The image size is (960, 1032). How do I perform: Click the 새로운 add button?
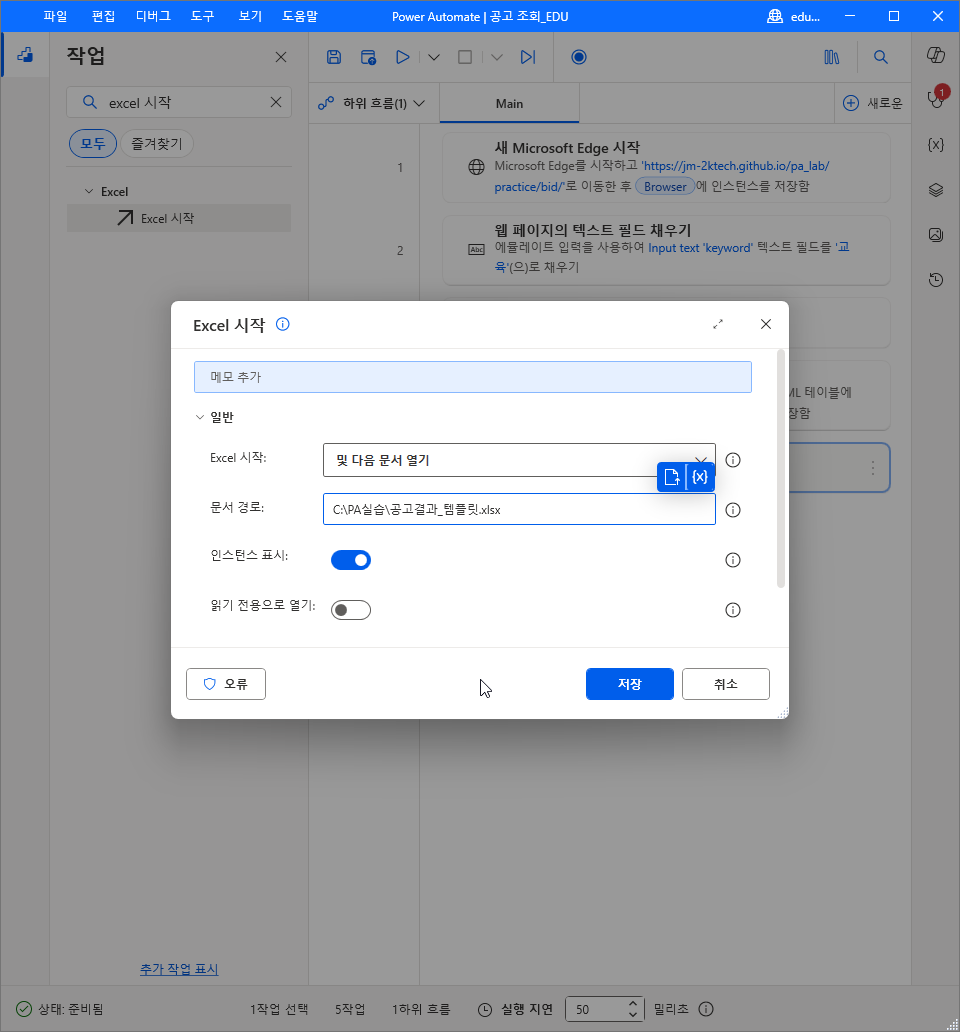tap(873, 103)
